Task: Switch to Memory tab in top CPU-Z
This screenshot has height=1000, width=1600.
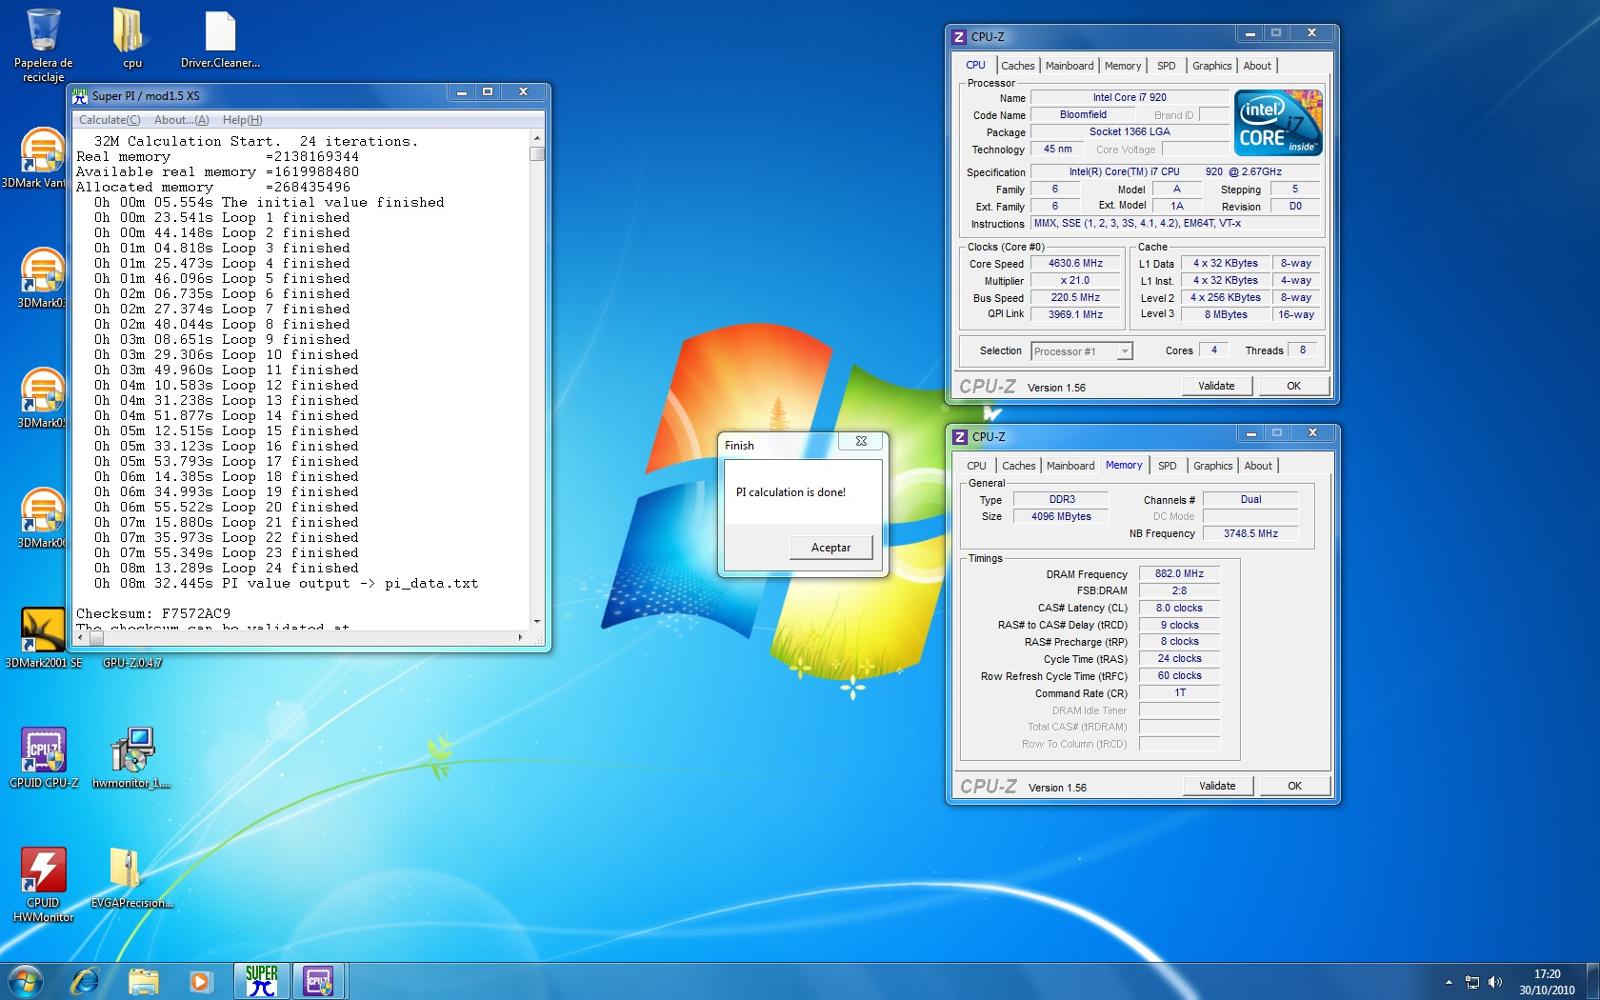Action: click(x=1122, y=66)
